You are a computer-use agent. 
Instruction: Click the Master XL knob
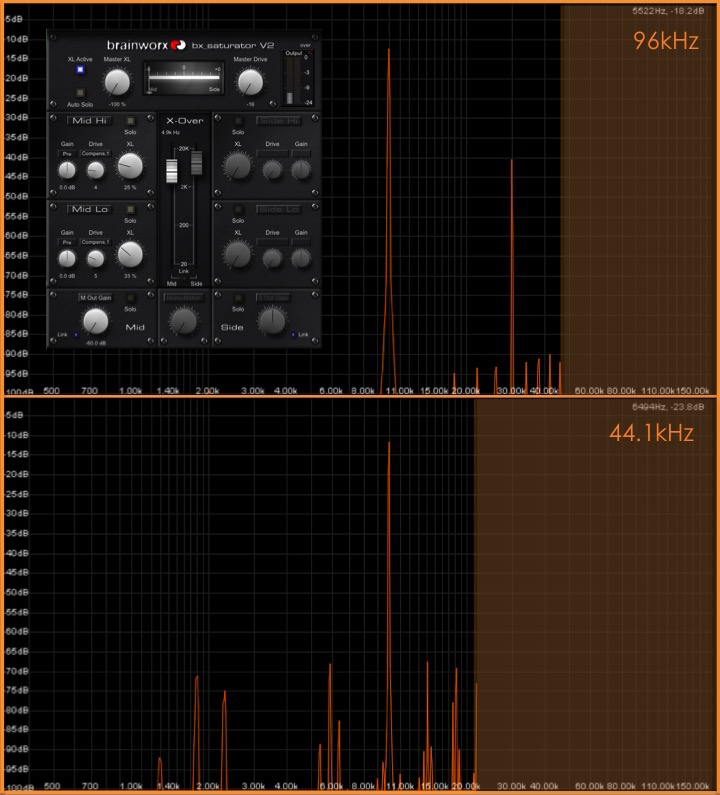[x=117, y=82]
